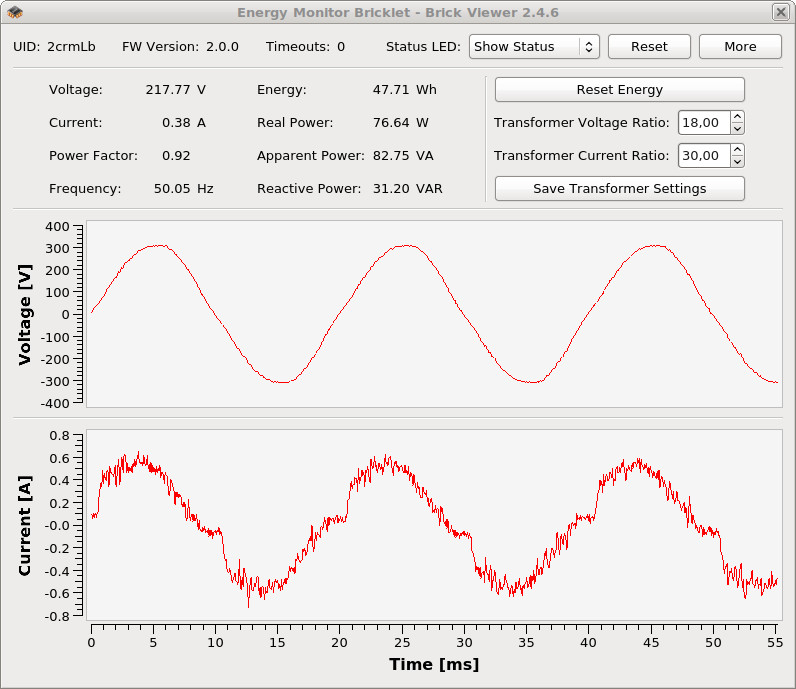This screenshot has width=796, height=689.
Task: Decrease Transformer Voltage Ratio with down arrow
Action: pos(738,128)
